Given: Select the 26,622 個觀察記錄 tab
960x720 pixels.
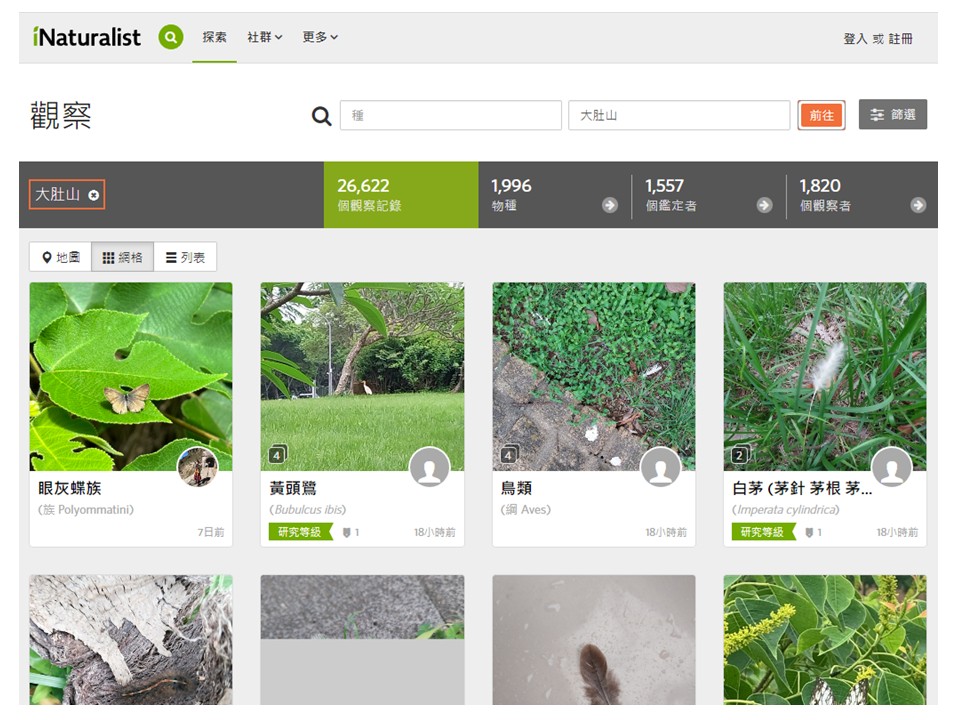Looking at the screenshot, I should [x=400, y=195].
